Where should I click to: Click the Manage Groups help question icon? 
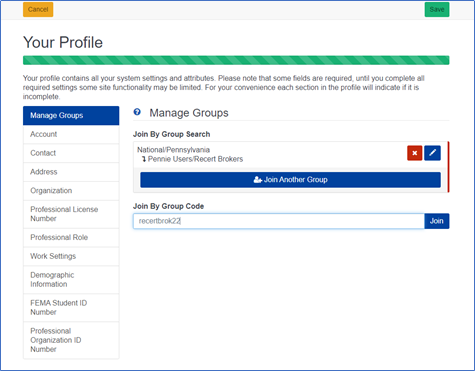[137, 112]
